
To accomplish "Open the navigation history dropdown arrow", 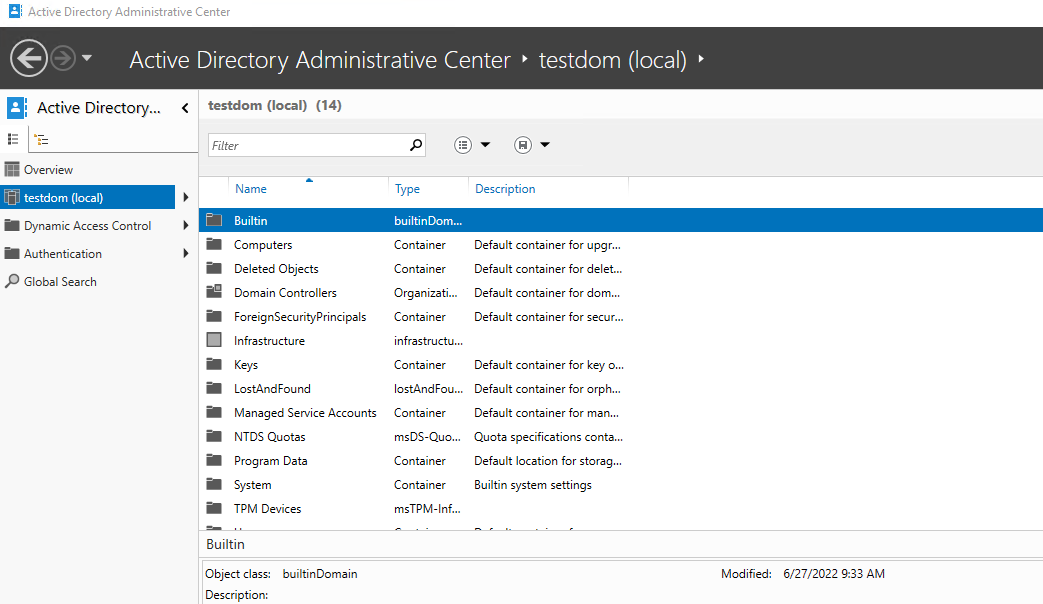I will click(86, 59).
